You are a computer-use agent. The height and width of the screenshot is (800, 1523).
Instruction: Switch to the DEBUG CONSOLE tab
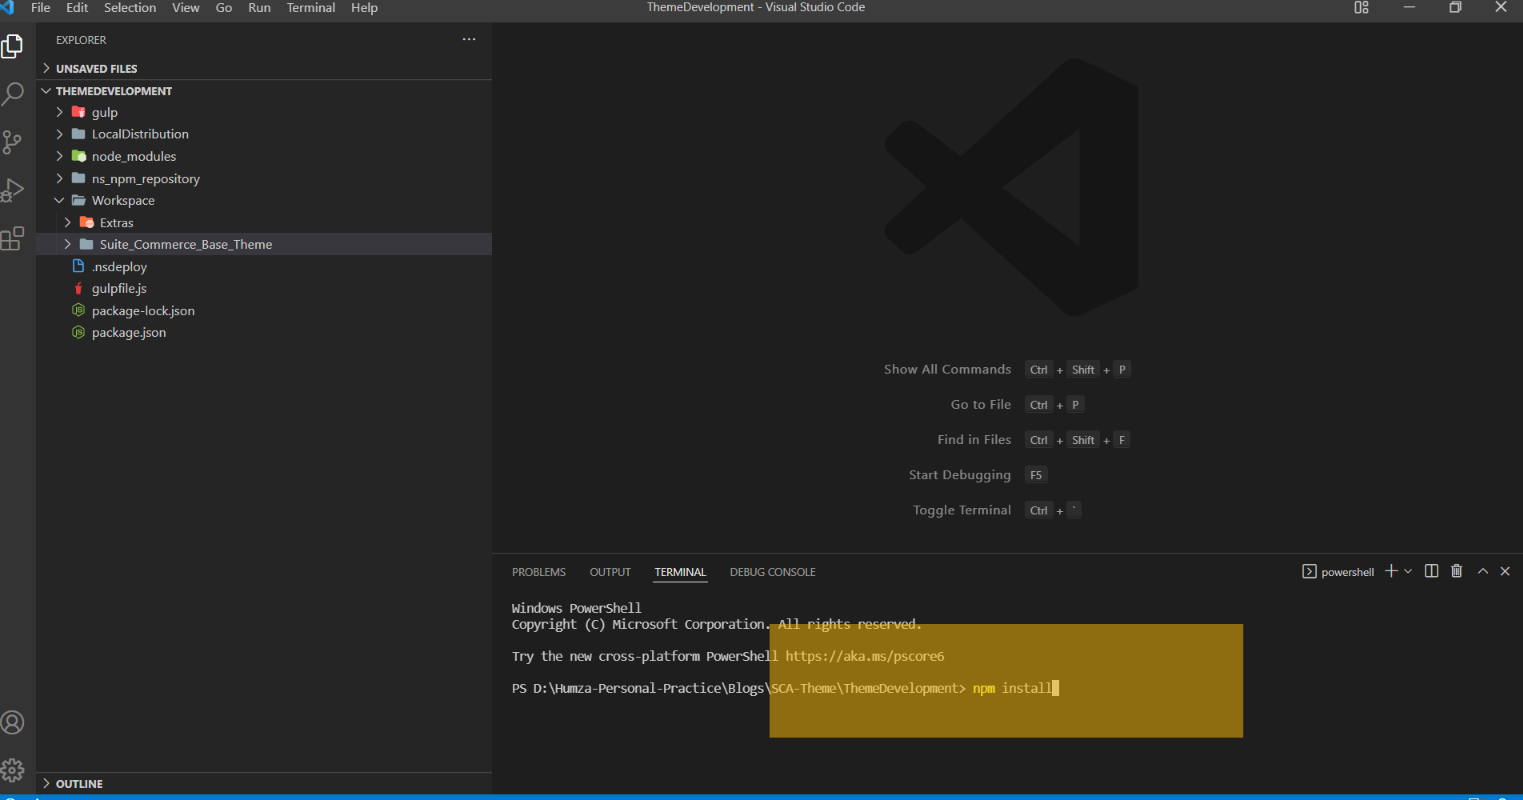tap(772, 572)
